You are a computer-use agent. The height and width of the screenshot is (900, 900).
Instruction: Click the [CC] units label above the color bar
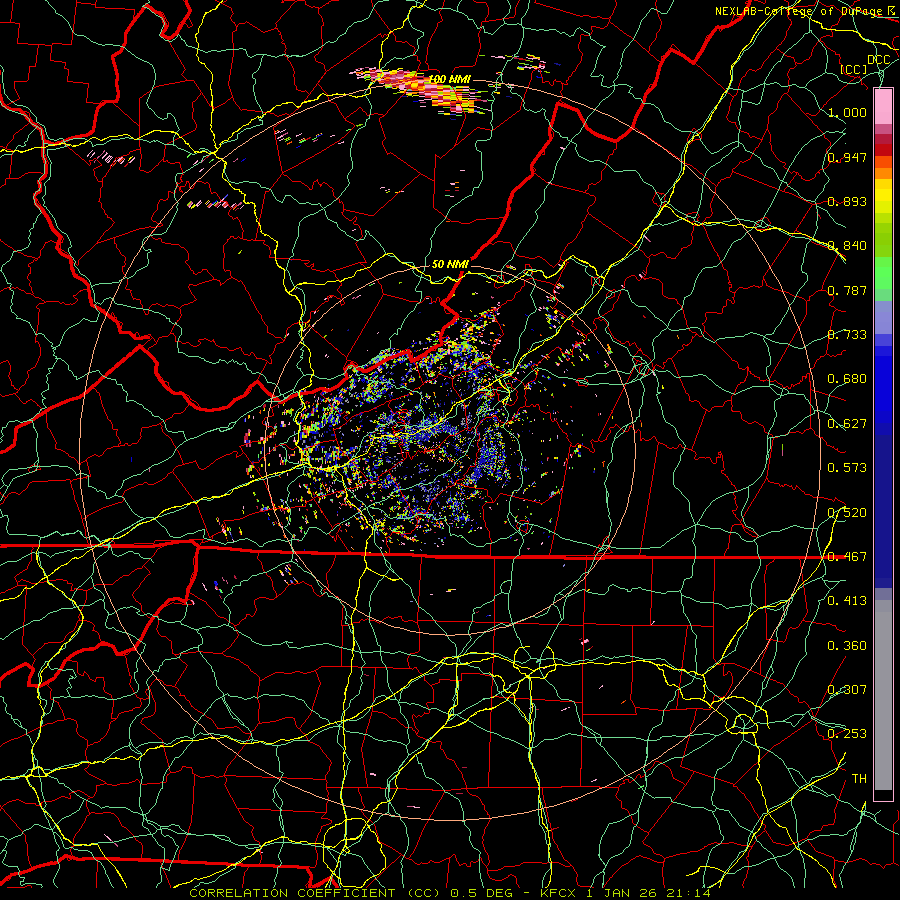(x=854, y=69)
